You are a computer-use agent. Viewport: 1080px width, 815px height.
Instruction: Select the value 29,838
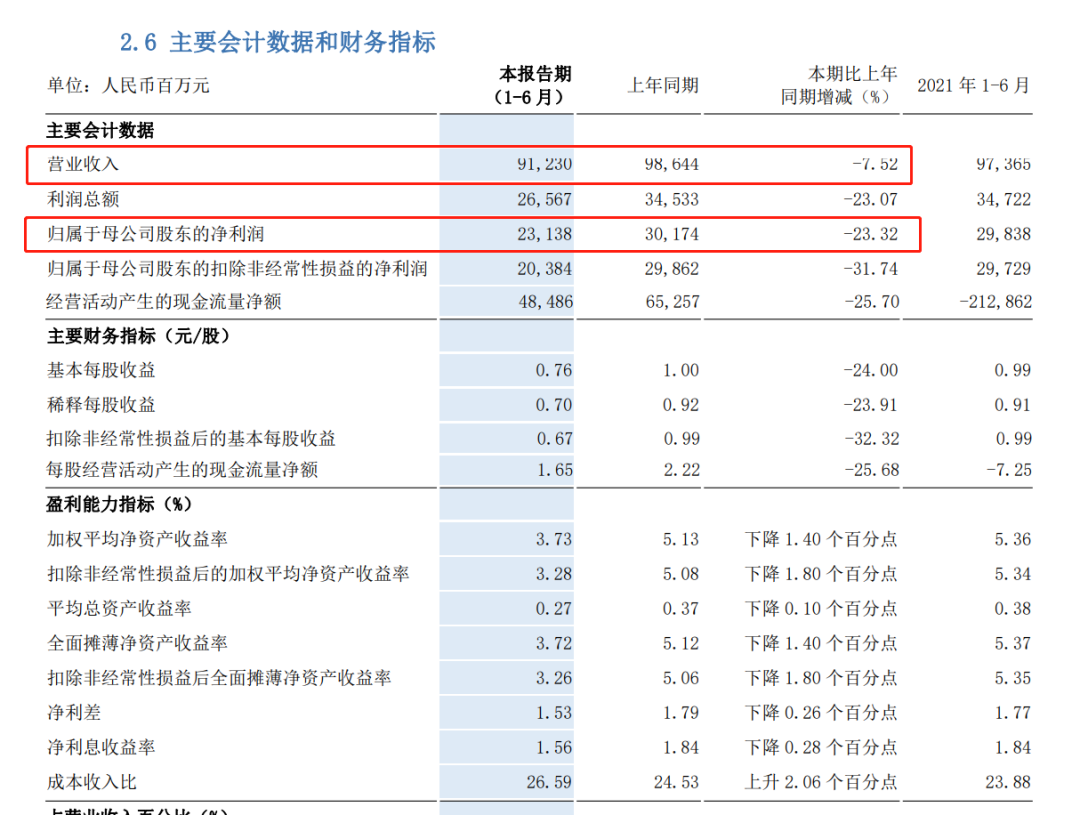click(1004, 234)
